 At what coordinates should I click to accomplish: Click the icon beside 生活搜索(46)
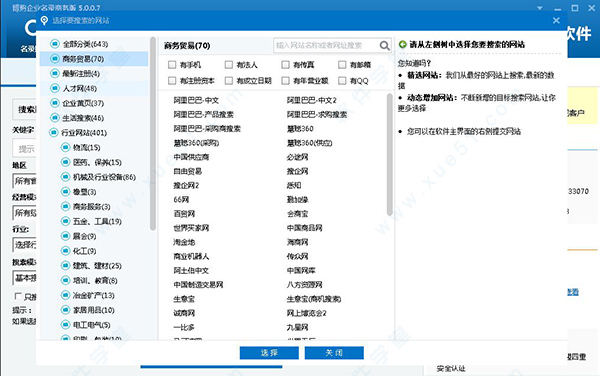(55, 118)
